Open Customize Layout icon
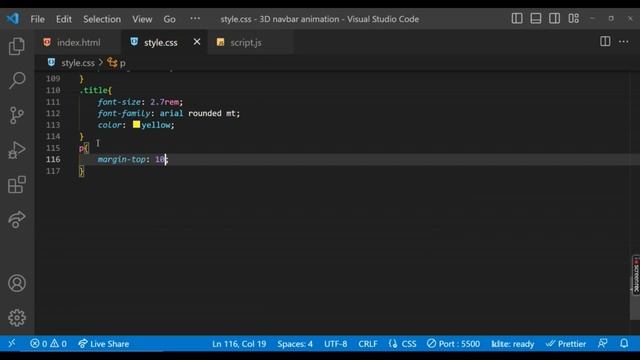This screenshot has width=640, height=360. coord(573,18)
